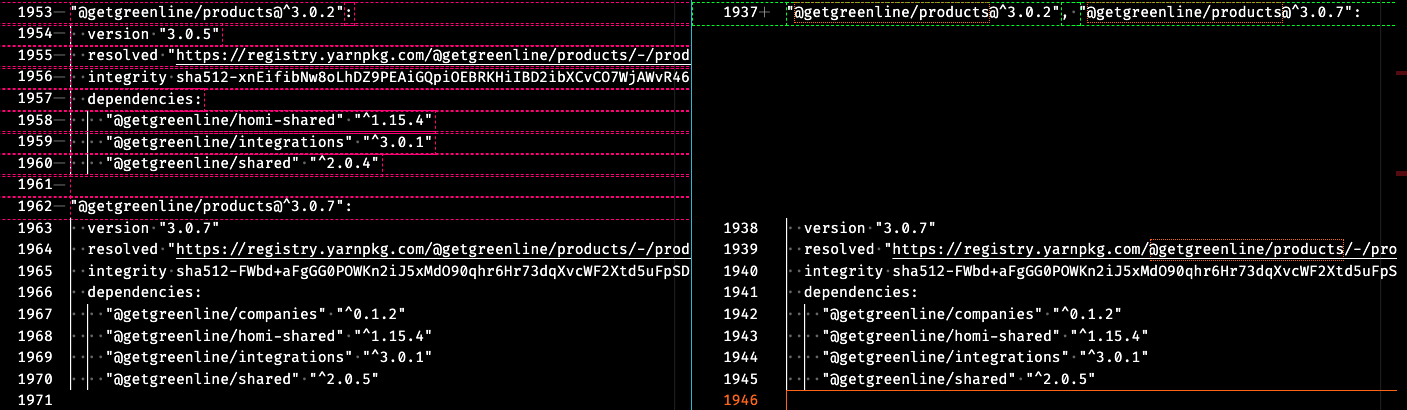
Task: Select line number 1938 in the gutter
Action: [x=740, y=228]
